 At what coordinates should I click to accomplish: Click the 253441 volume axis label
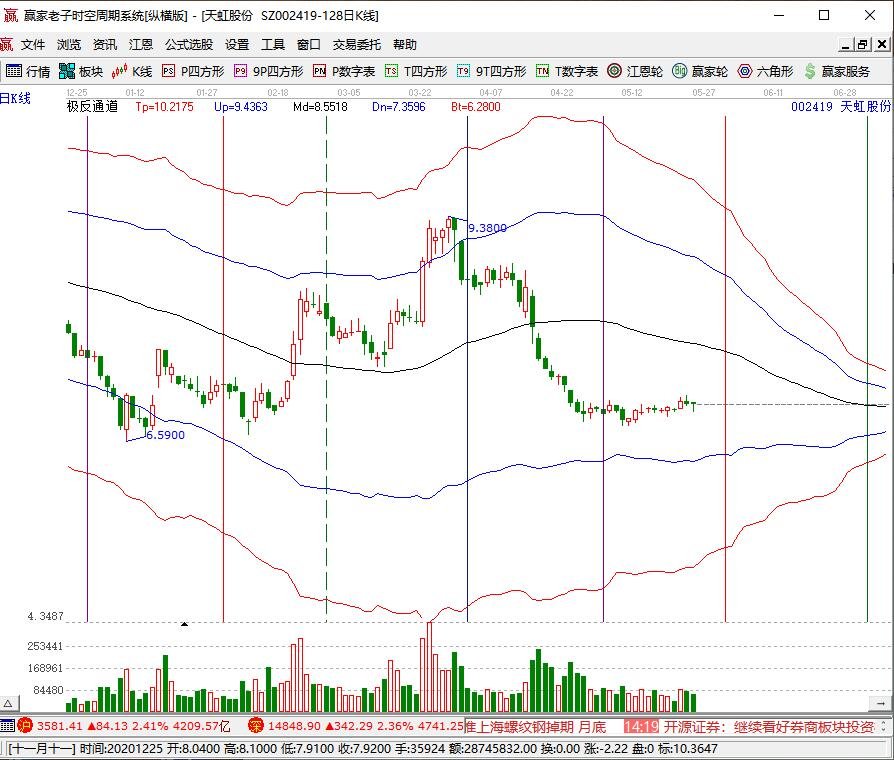click(45, 646)
